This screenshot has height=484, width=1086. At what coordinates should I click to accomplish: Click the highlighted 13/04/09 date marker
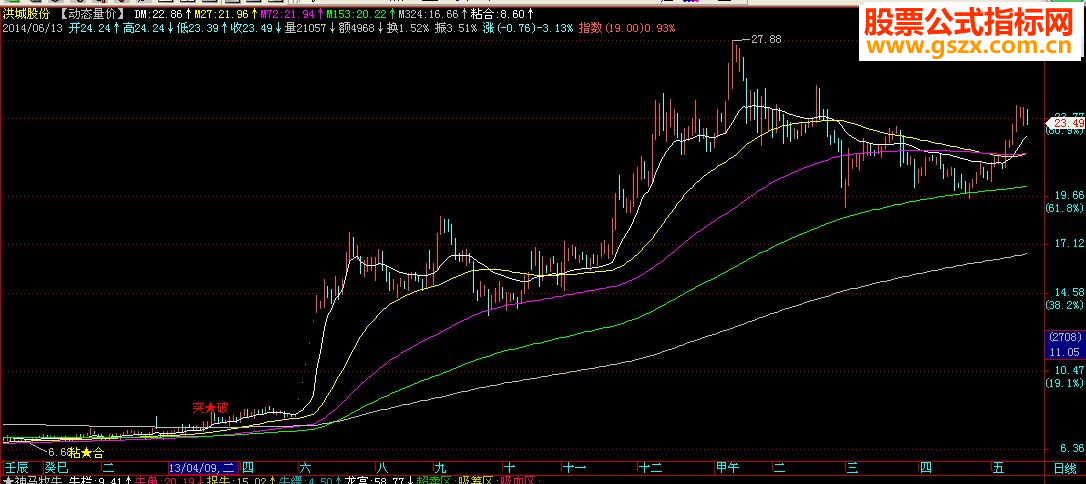[204, 469]
